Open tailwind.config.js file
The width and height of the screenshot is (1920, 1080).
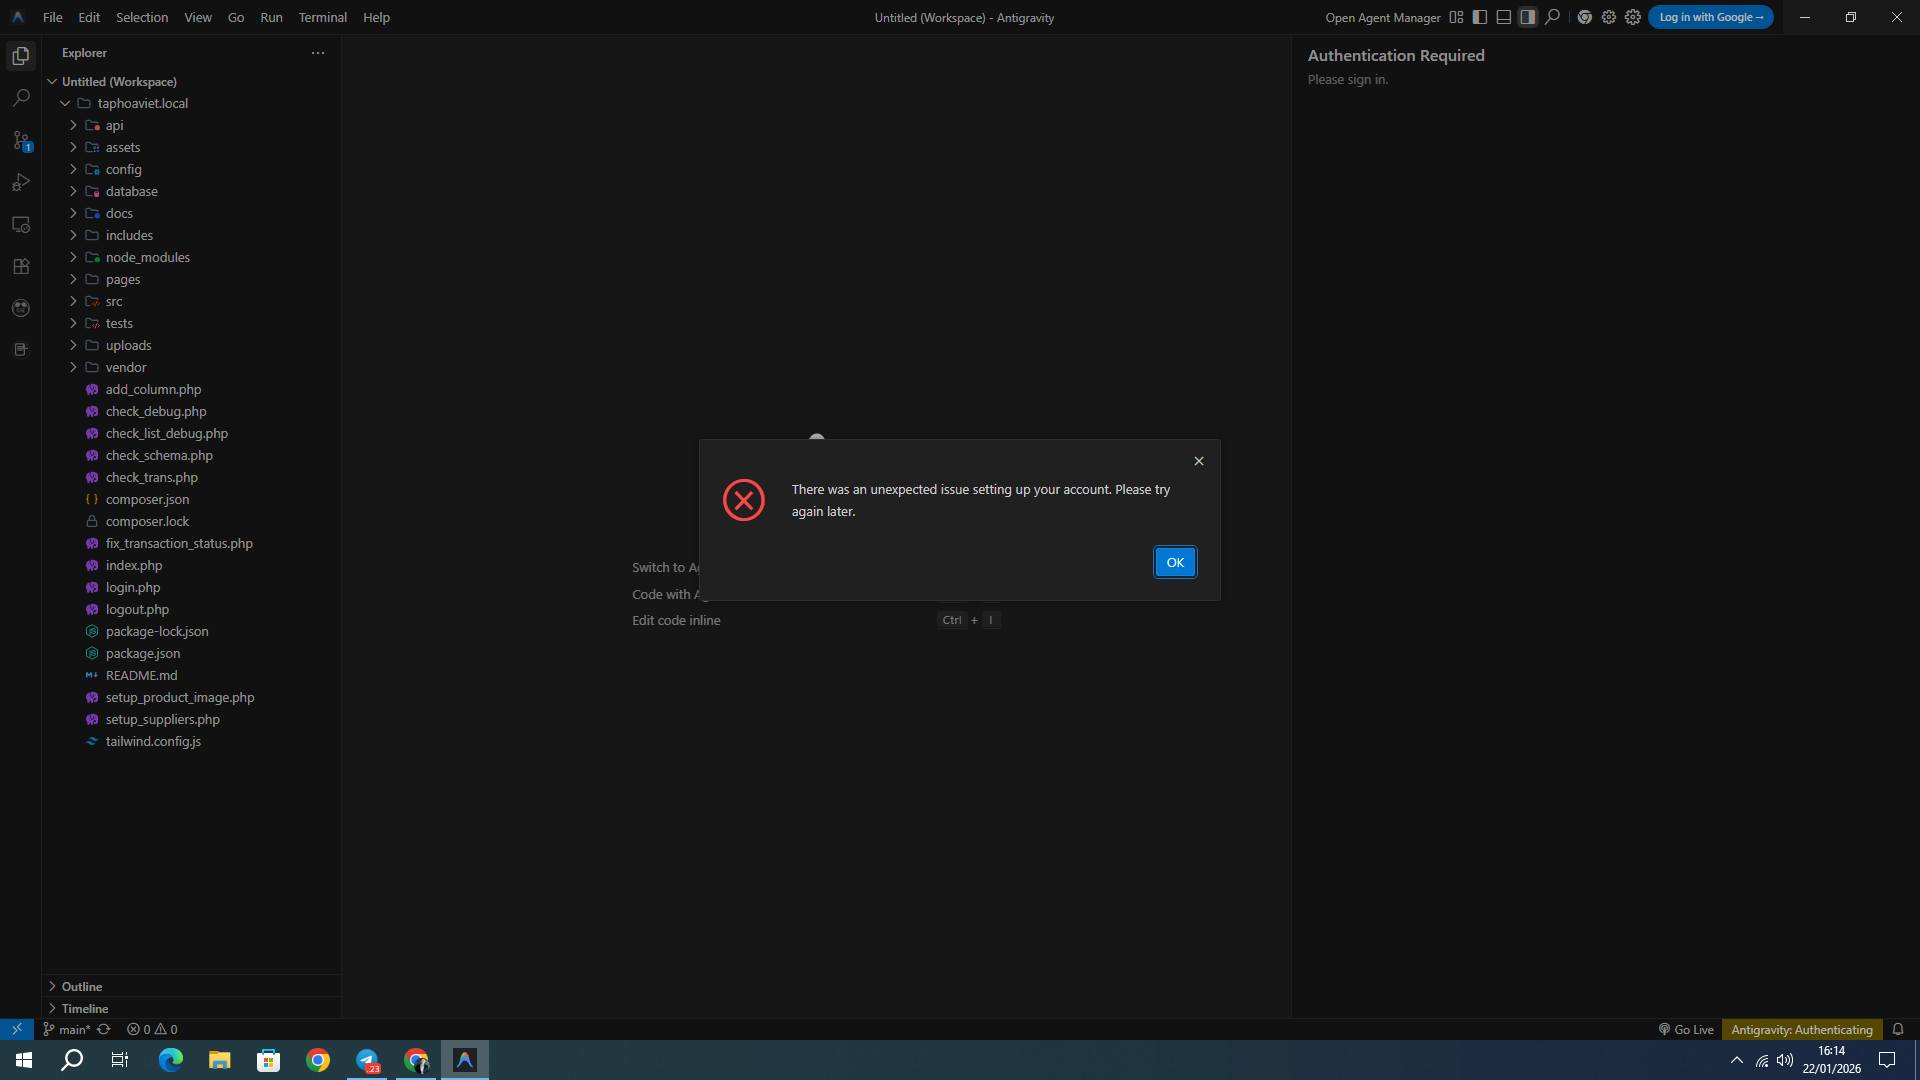pos(153,741)
